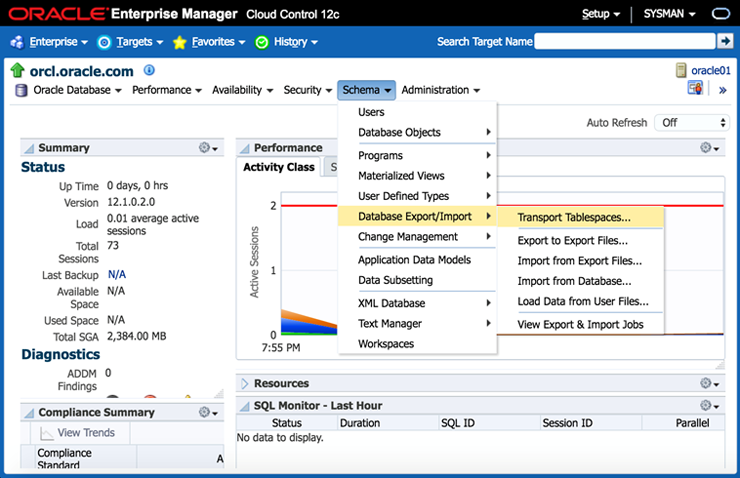Click the target information icon beside orcl.oracle.com
Screen dimensions: 740x478
pyautogui.click(x=150, y=70)
